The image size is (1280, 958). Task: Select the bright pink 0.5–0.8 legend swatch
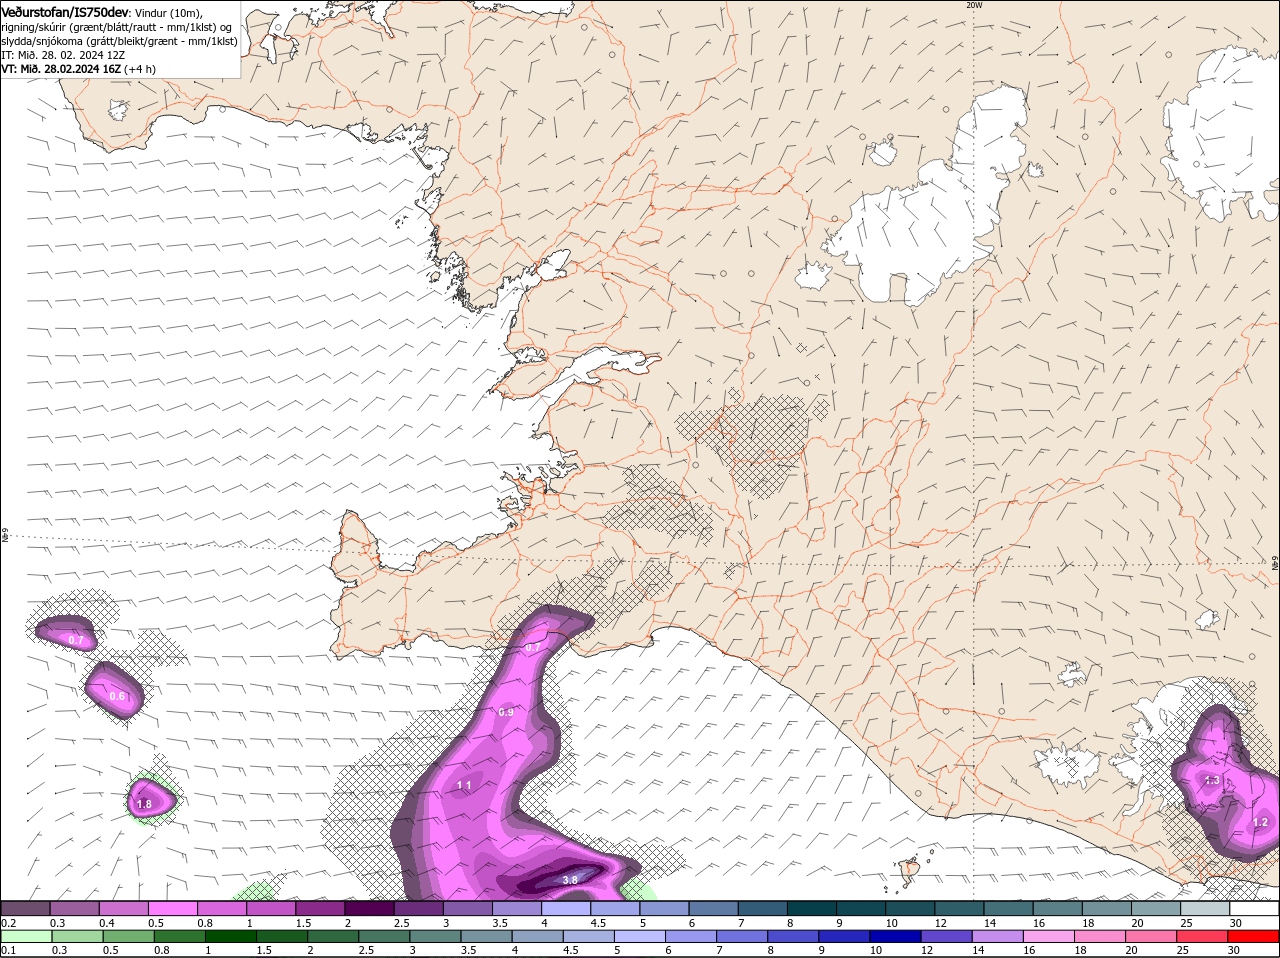(172, 908)
